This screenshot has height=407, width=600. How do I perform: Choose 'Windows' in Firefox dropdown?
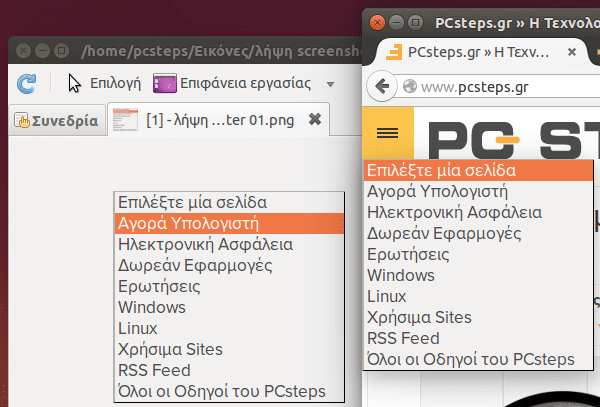tap(478, 275)
